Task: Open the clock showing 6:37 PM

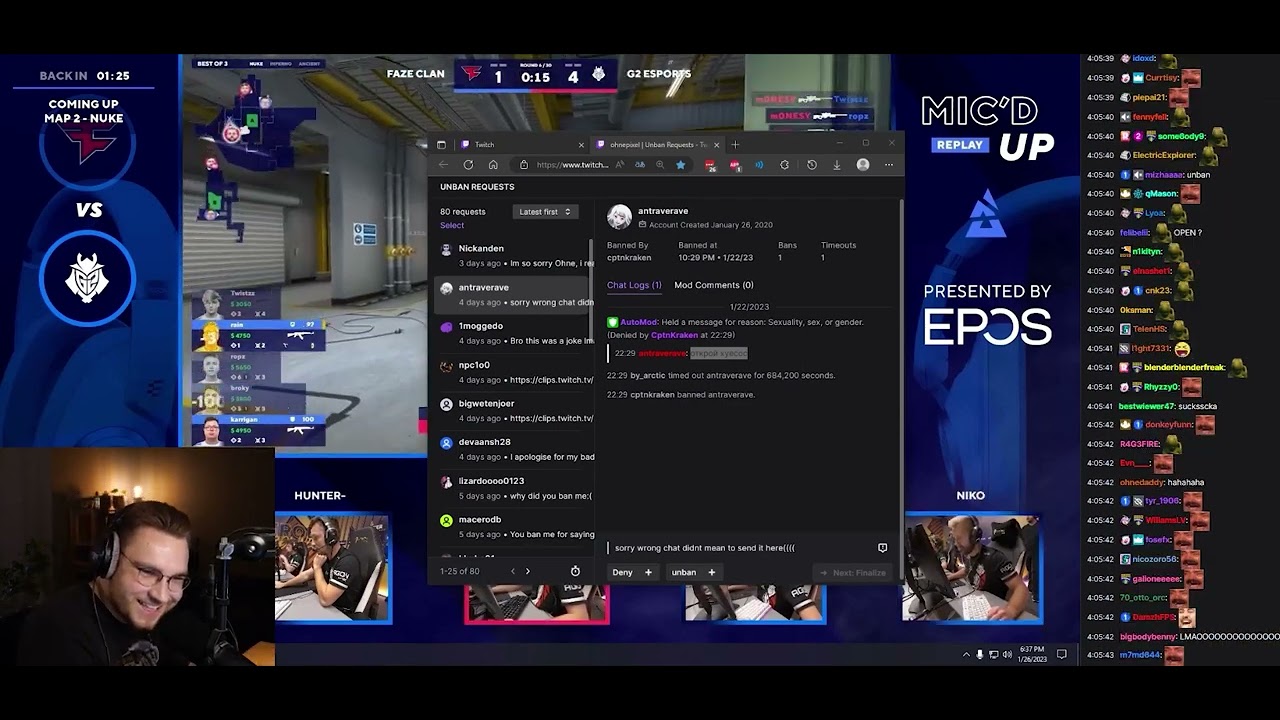Action: click(1032, 654)
